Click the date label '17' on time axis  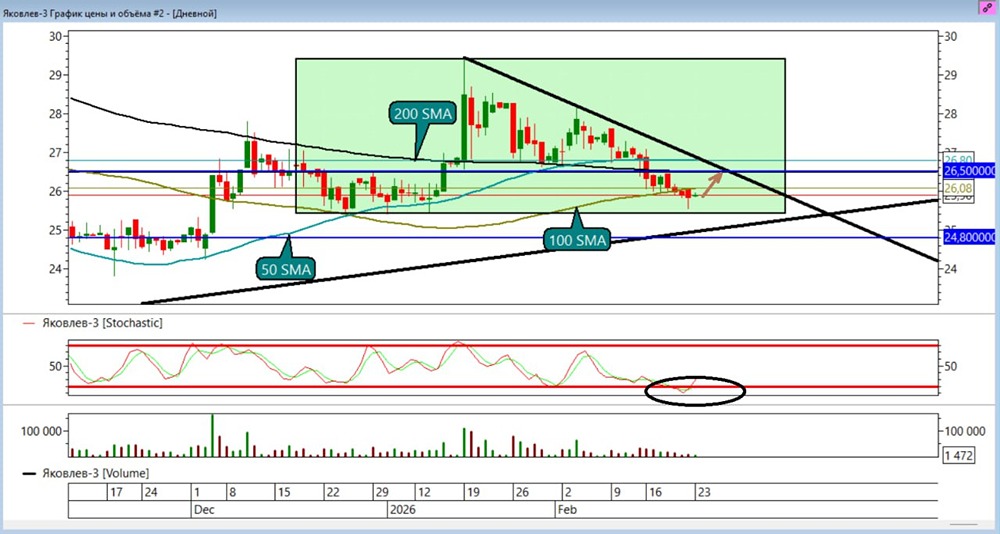click(x=116, y=493)
